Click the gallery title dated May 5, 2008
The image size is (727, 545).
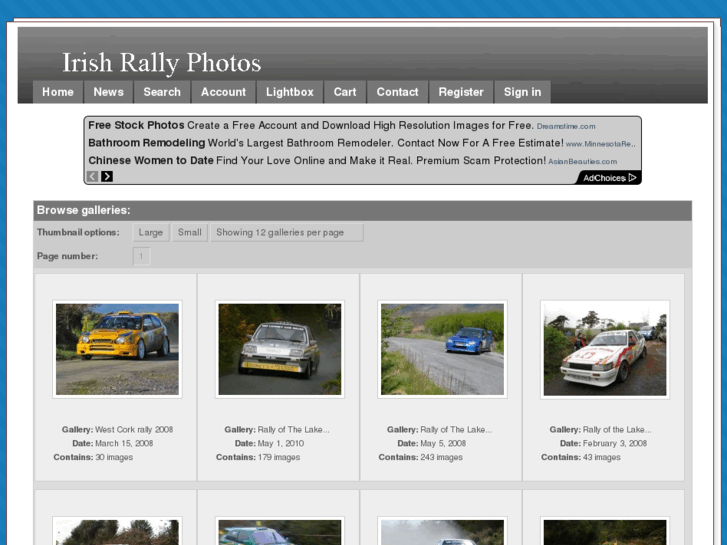tap(456, 430)
